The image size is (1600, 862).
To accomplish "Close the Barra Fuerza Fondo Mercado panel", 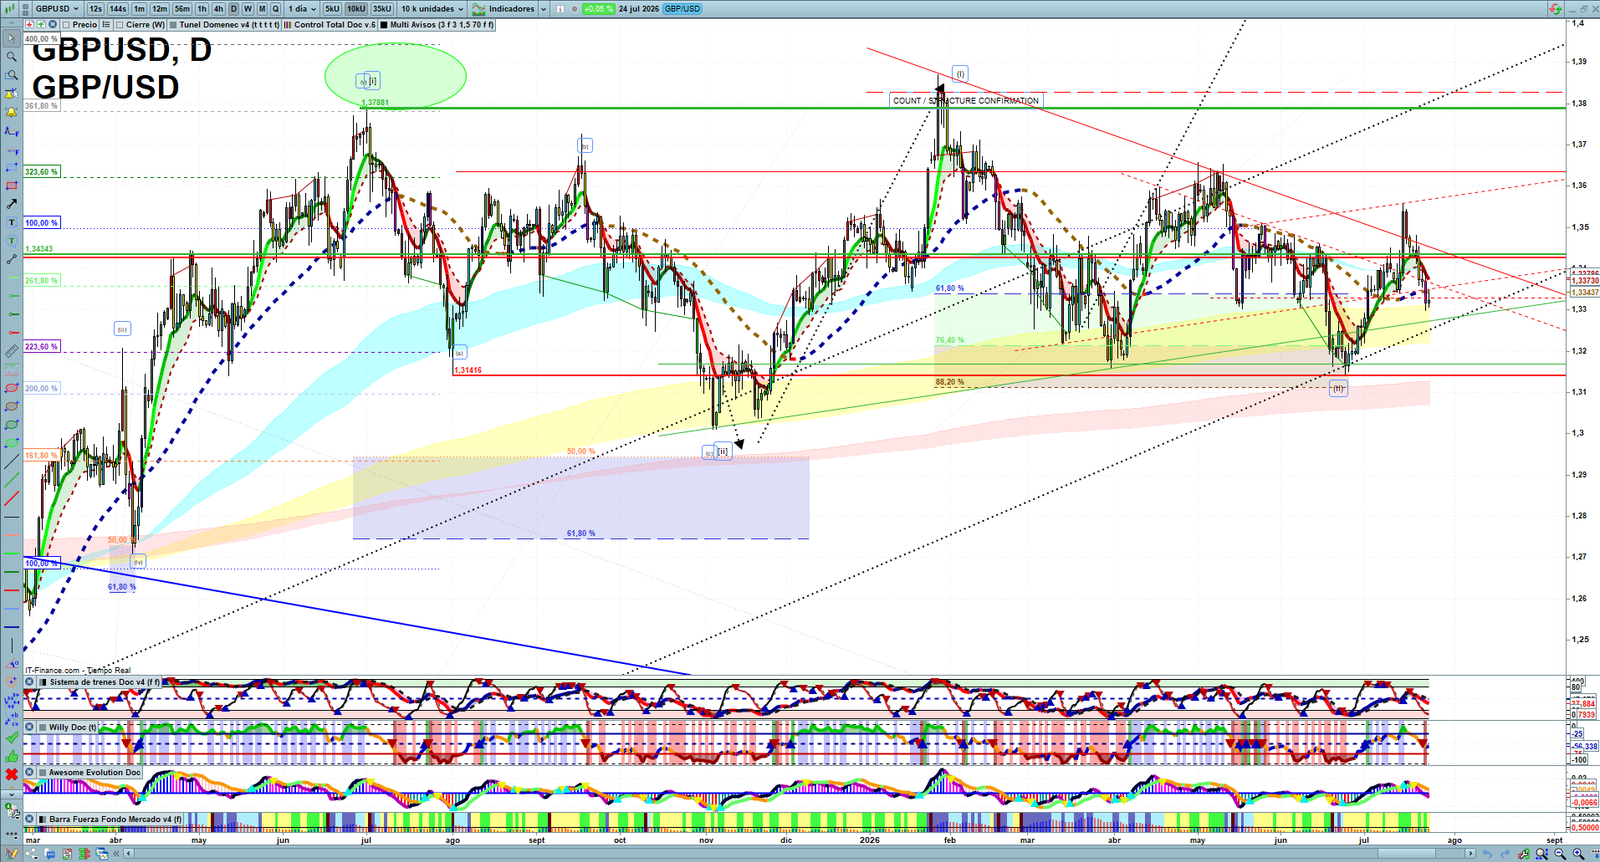I will point(30,819).
